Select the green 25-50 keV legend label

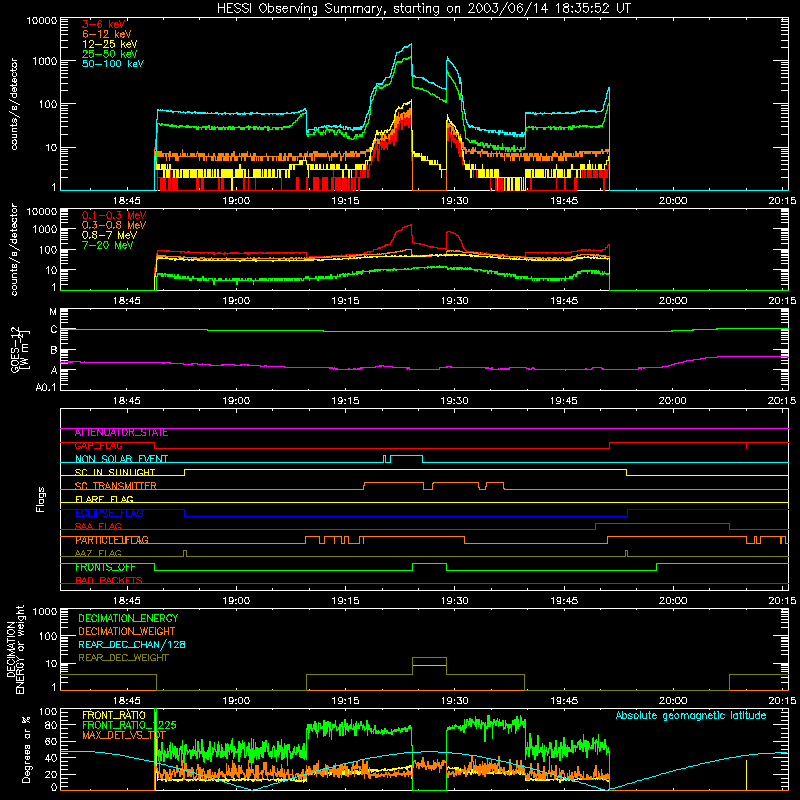pyautogui.click(x=109, y=54)
